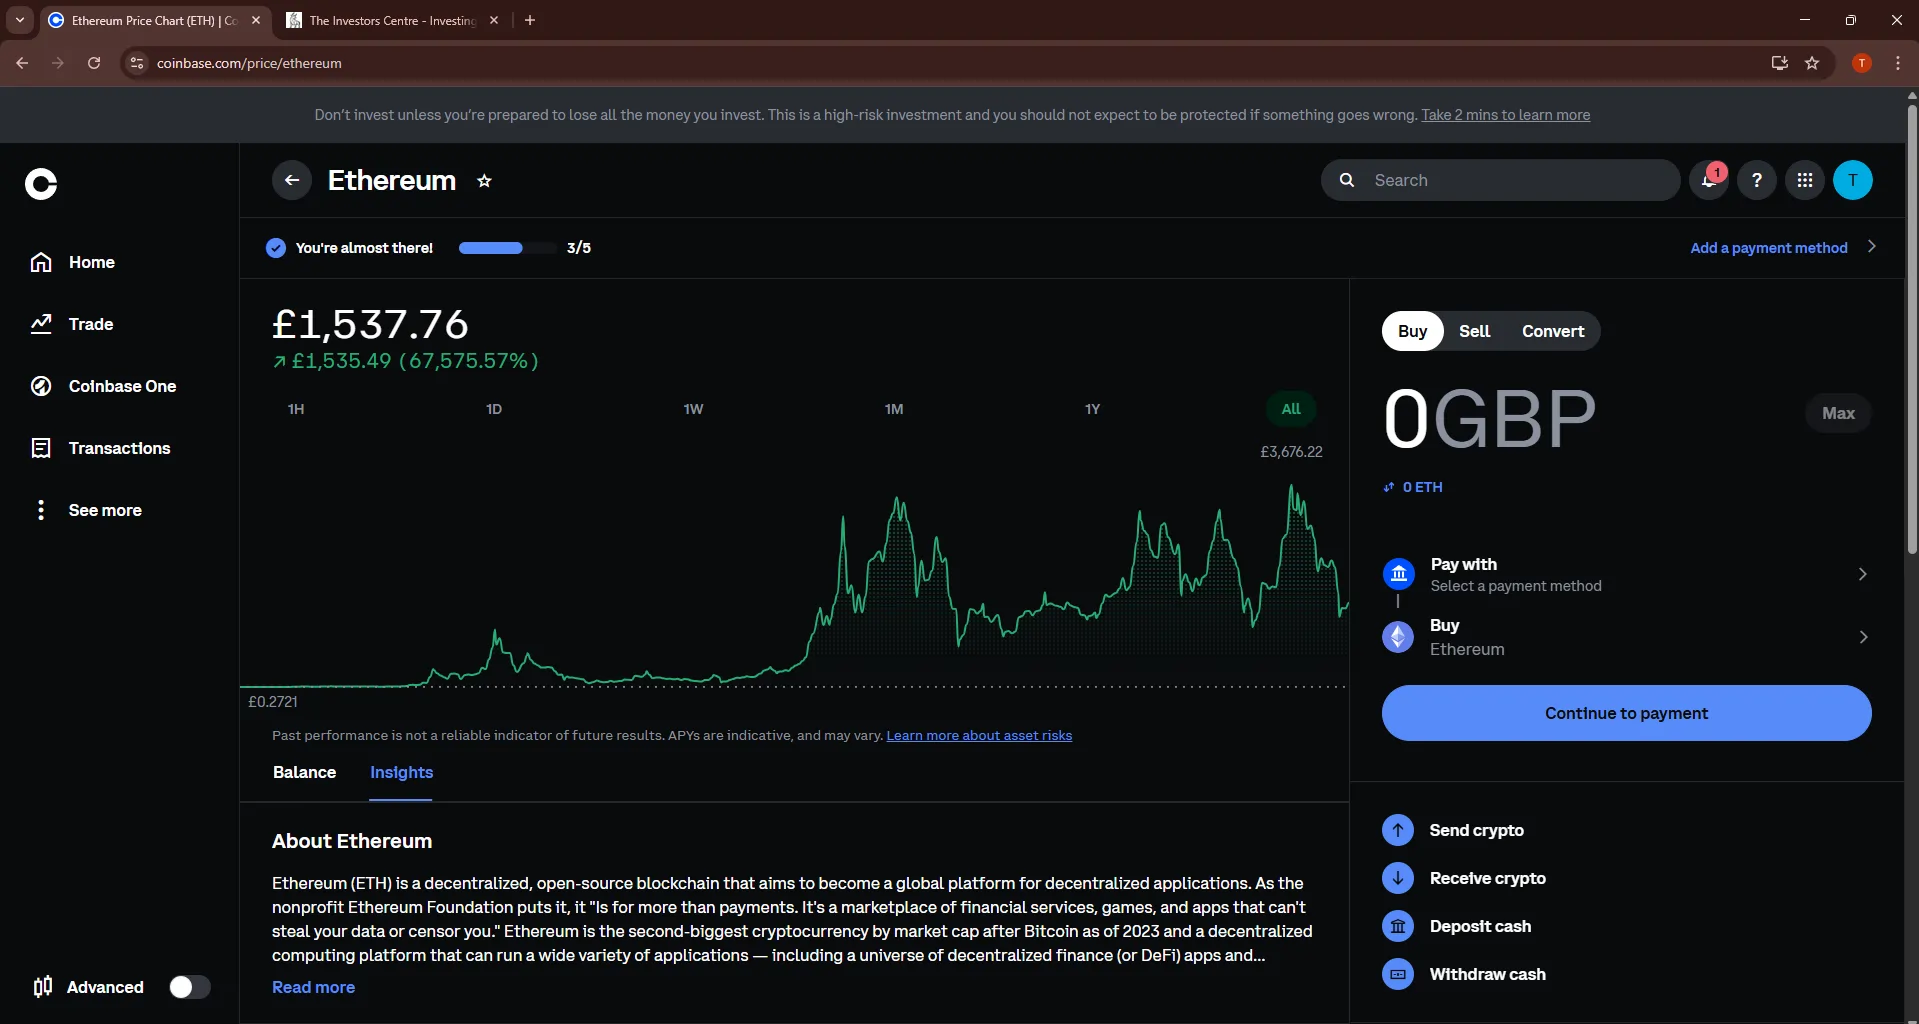Expand the setup progress chevron
Viewport: 1919px width, 1024px height.
1872,247
